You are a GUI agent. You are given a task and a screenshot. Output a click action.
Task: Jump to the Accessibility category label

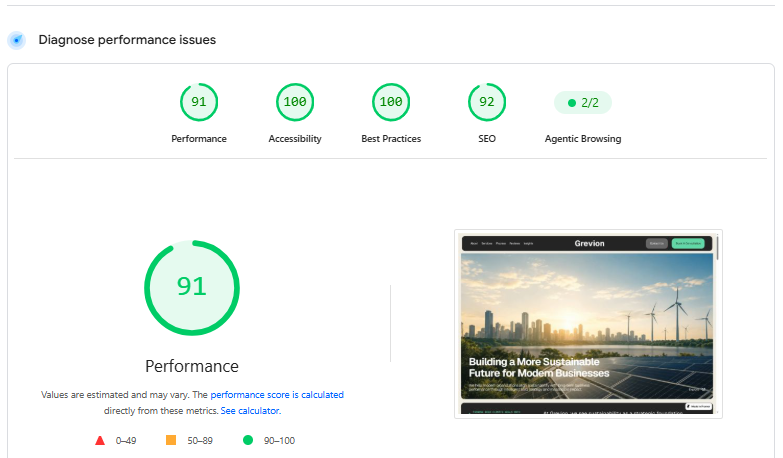point(295,139)
